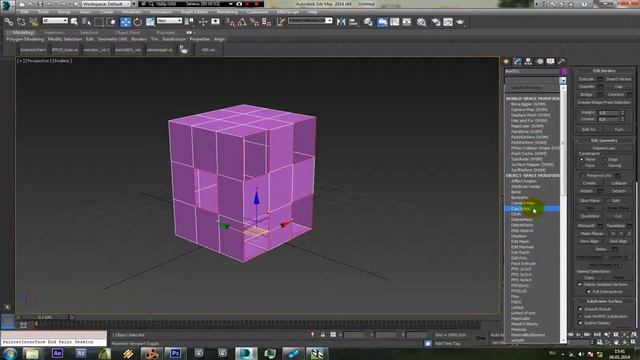The image size is (640, 360).
Task: Select the Edge constraint radio button
Action: [x=604, y=159]
